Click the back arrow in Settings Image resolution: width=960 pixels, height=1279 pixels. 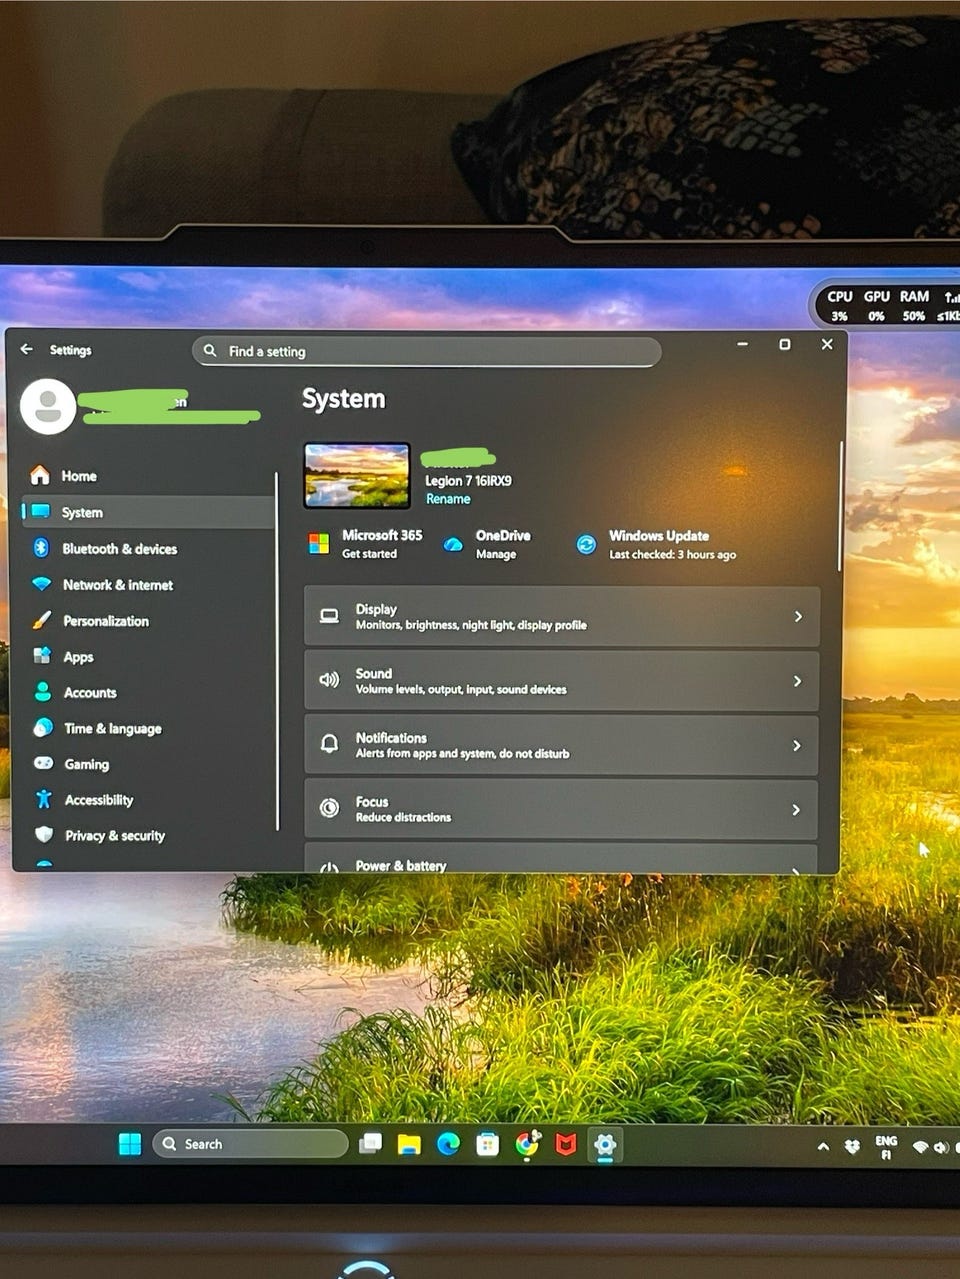pyautogui.click(x=27, y=349)
